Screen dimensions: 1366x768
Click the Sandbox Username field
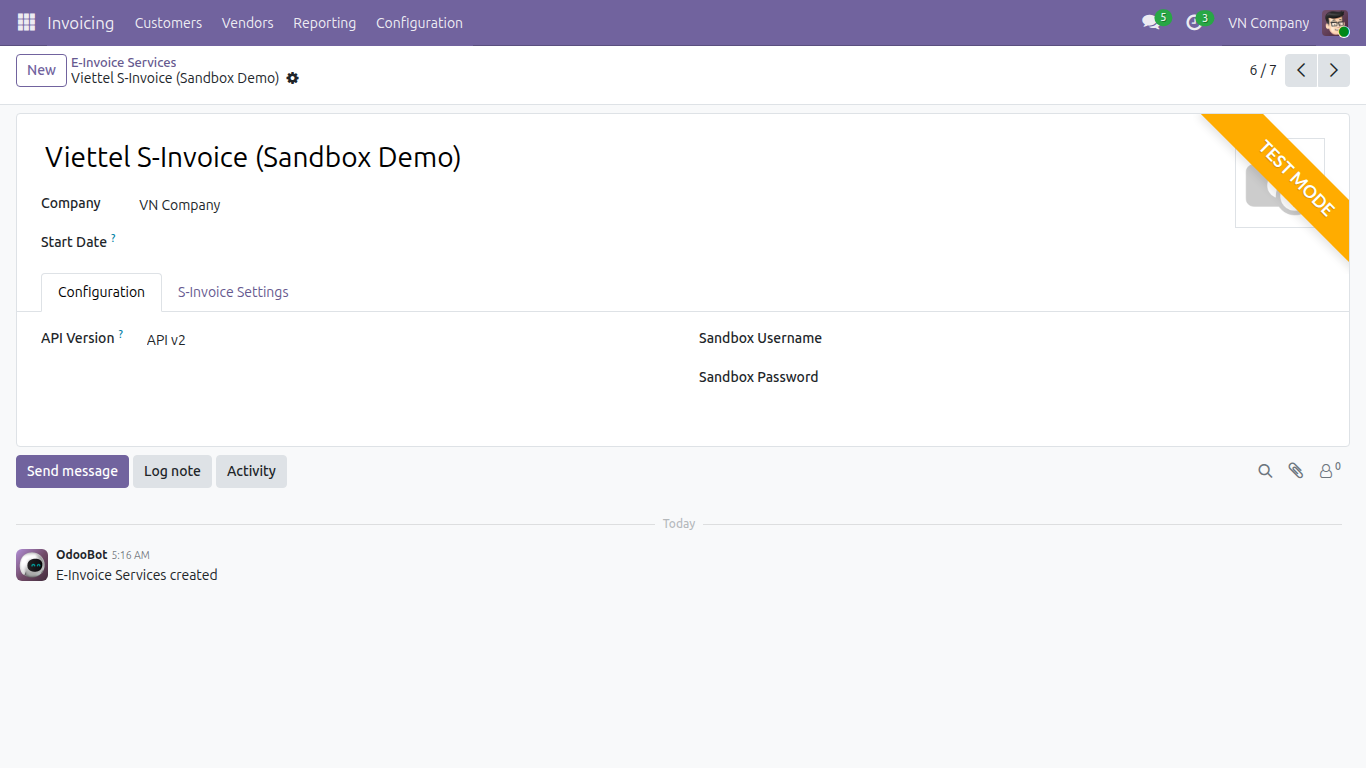(1080, 339)
